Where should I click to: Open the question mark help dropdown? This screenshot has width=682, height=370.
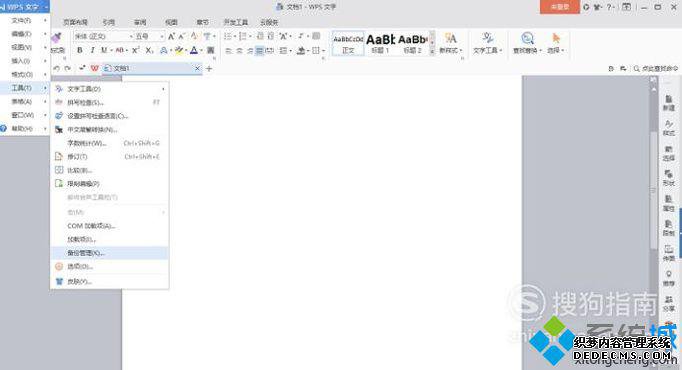(611, 7)
